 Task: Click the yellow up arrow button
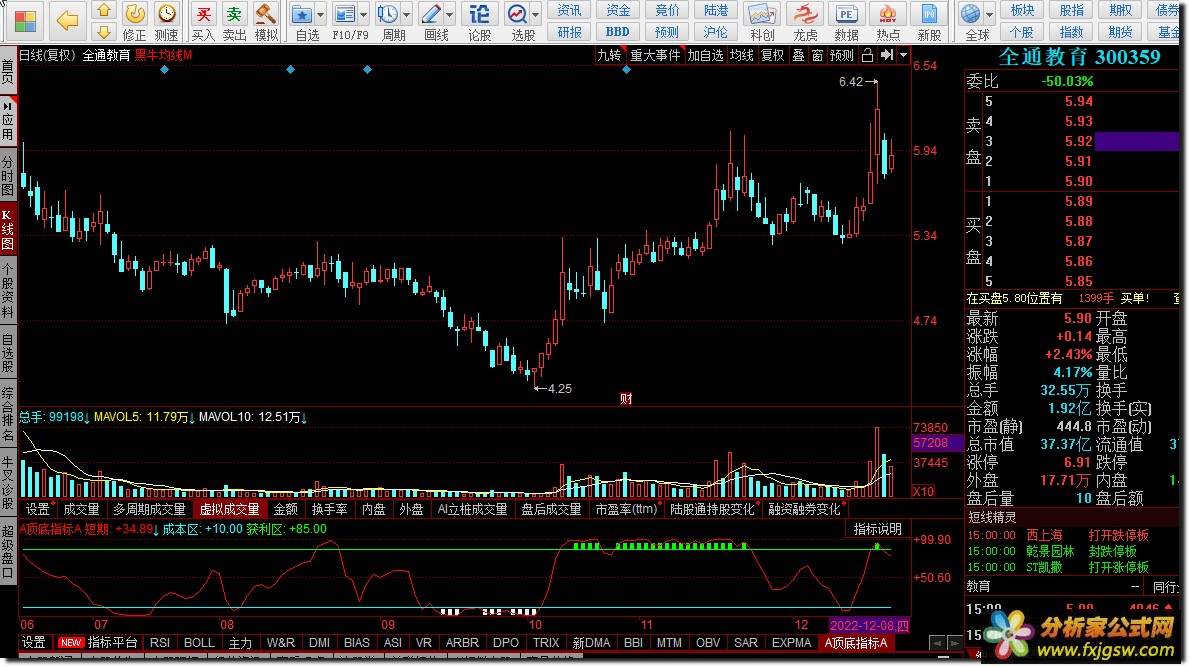point(104,11)
